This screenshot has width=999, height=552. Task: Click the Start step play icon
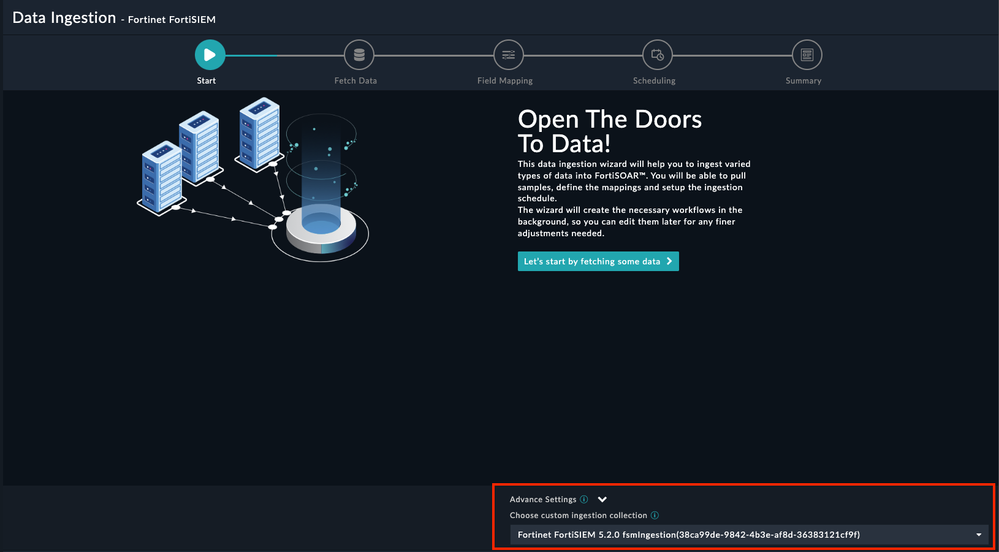point(210,55)
